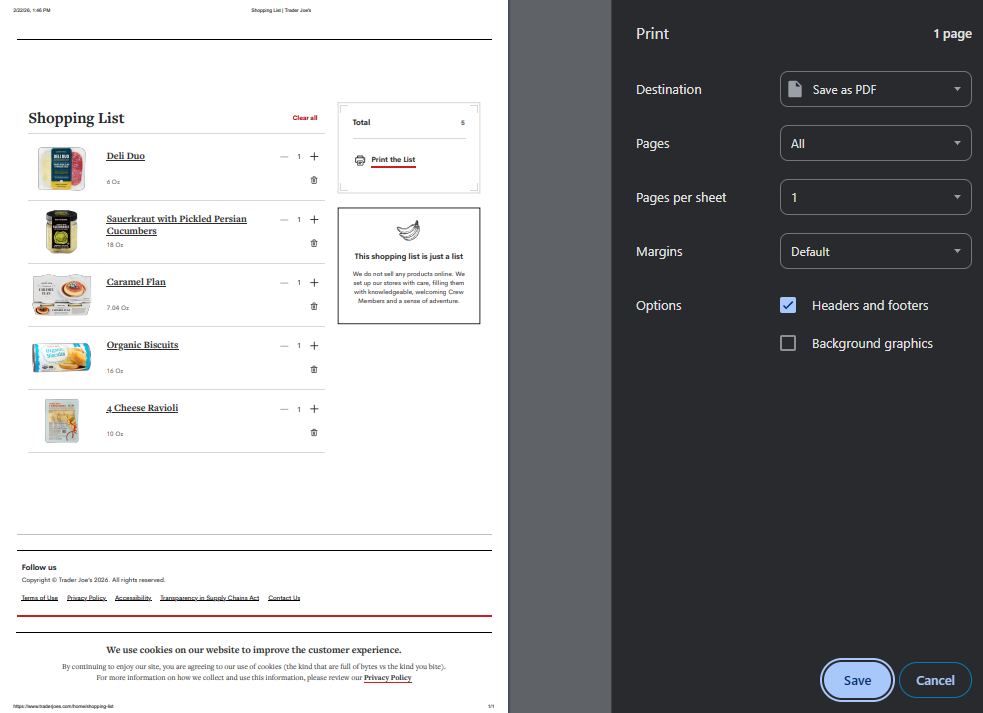Click the banana icon in info box
Screen dimensions: 983x713
[408, 231]
